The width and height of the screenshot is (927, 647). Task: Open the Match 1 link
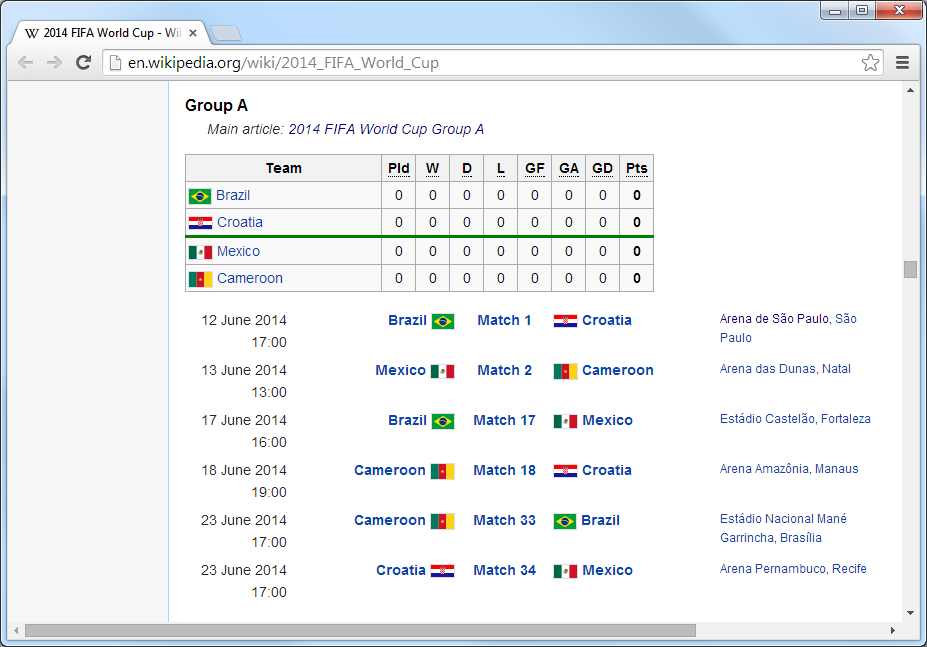point(504,321)
